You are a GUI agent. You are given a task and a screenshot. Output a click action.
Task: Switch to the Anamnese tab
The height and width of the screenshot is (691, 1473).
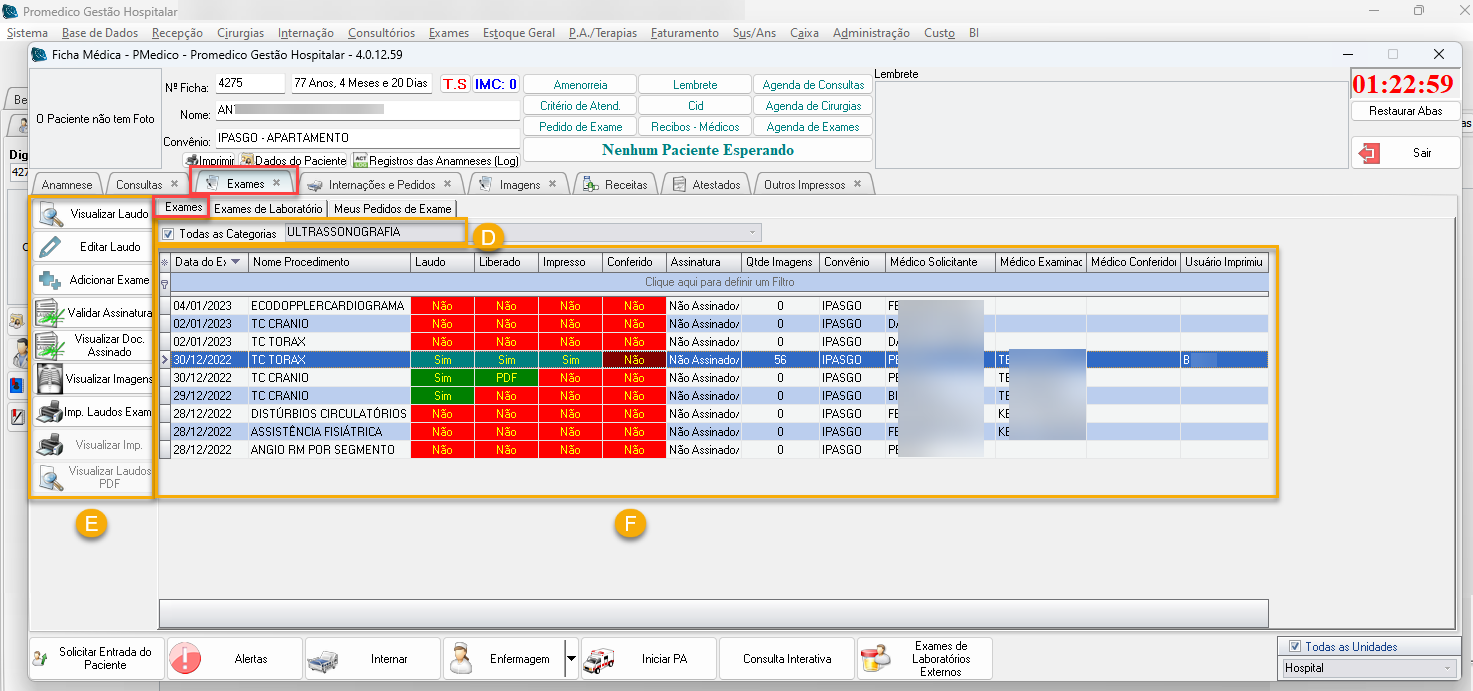pos(66,184)
